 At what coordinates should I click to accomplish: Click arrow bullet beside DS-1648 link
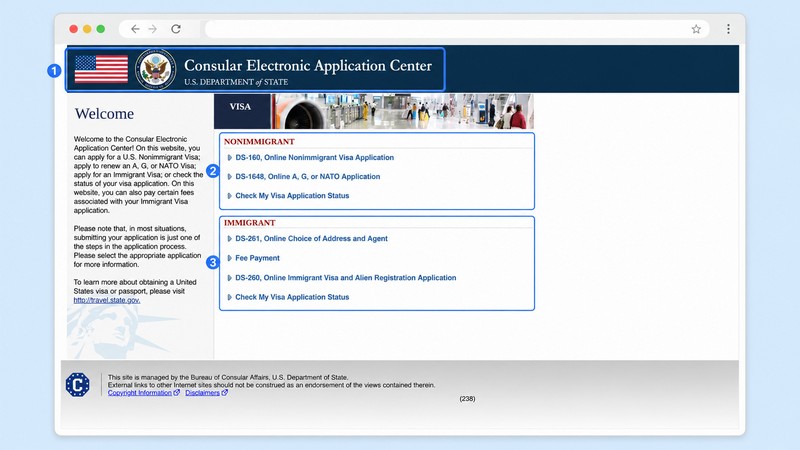[x=230, y=177]
